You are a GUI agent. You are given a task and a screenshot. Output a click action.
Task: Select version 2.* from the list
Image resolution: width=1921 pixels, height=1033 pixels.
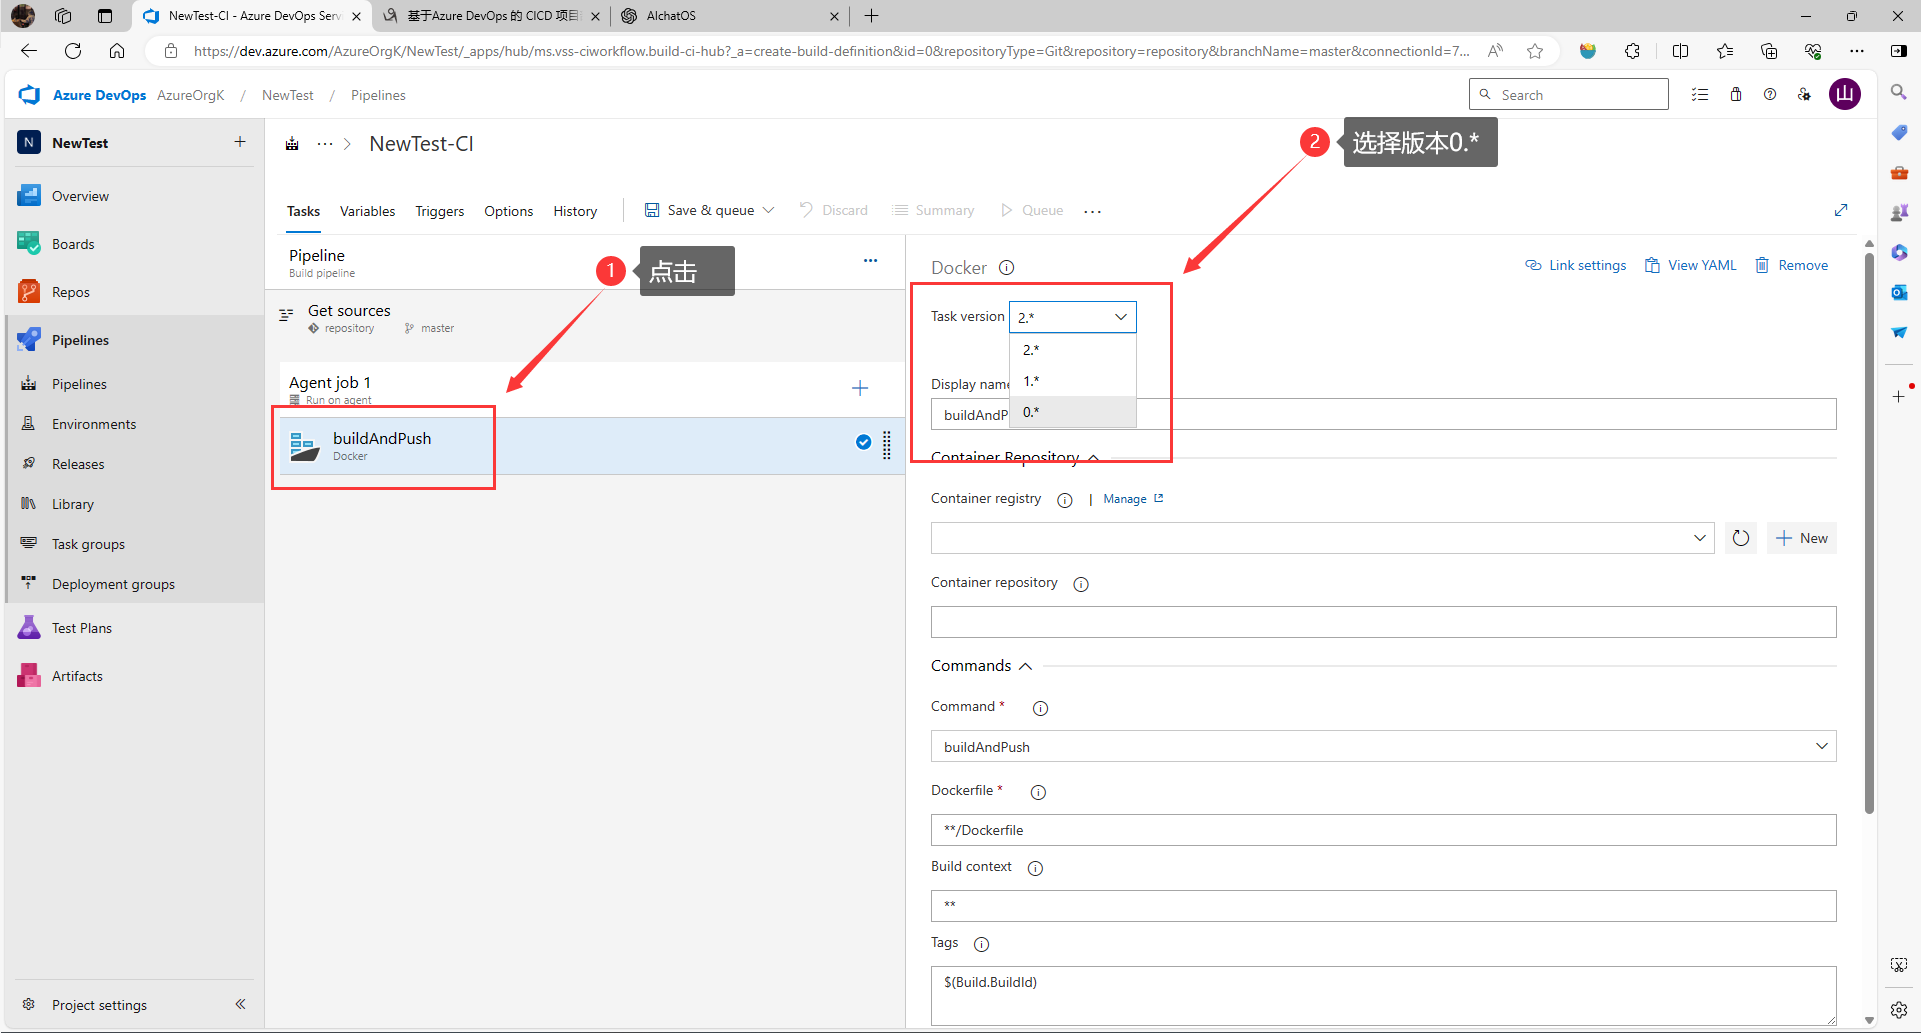coord(1073,350)
